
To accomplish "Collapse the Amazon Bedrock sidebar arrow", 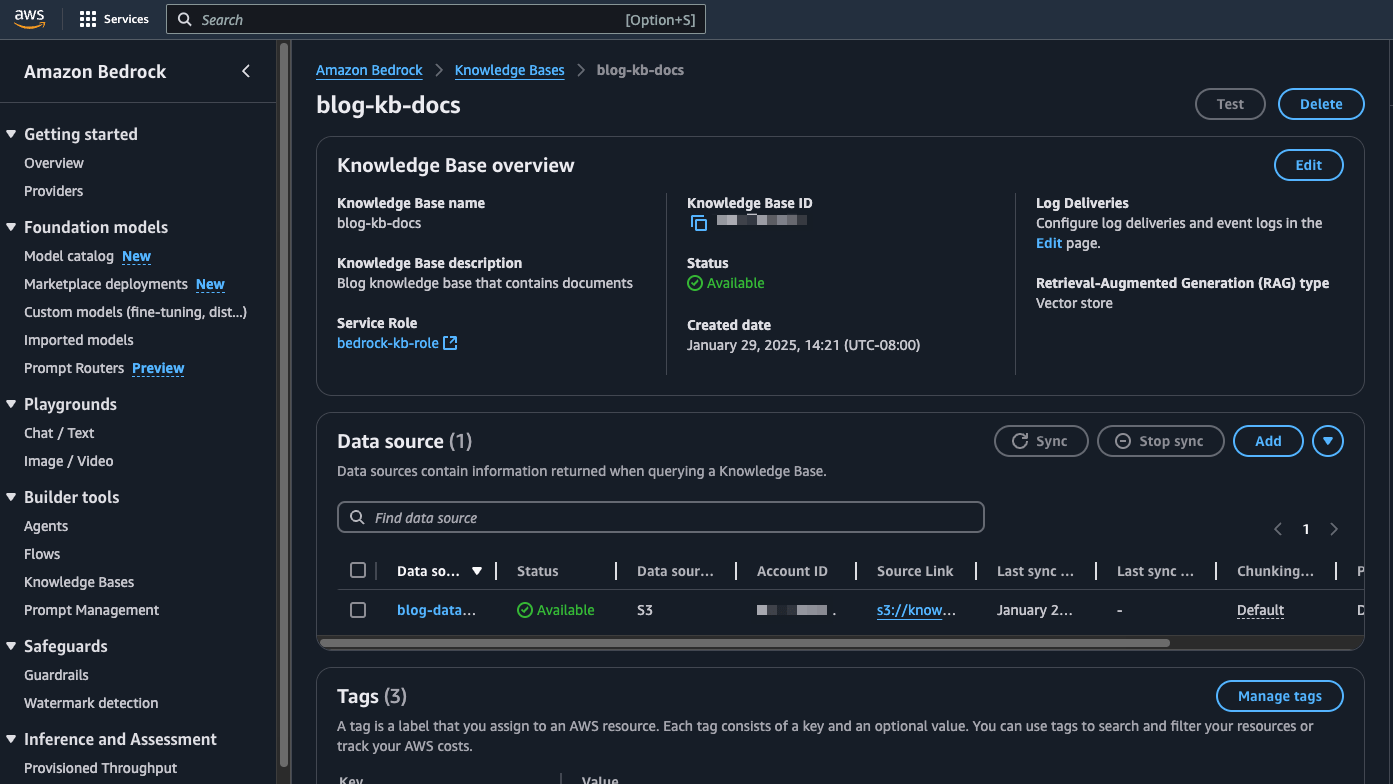I will click(246, 71).
